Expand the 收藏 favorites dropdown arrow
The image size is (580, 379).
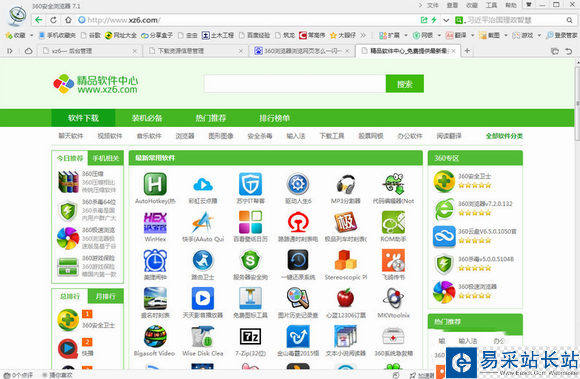pyautogui.click(x=31, y=35)
